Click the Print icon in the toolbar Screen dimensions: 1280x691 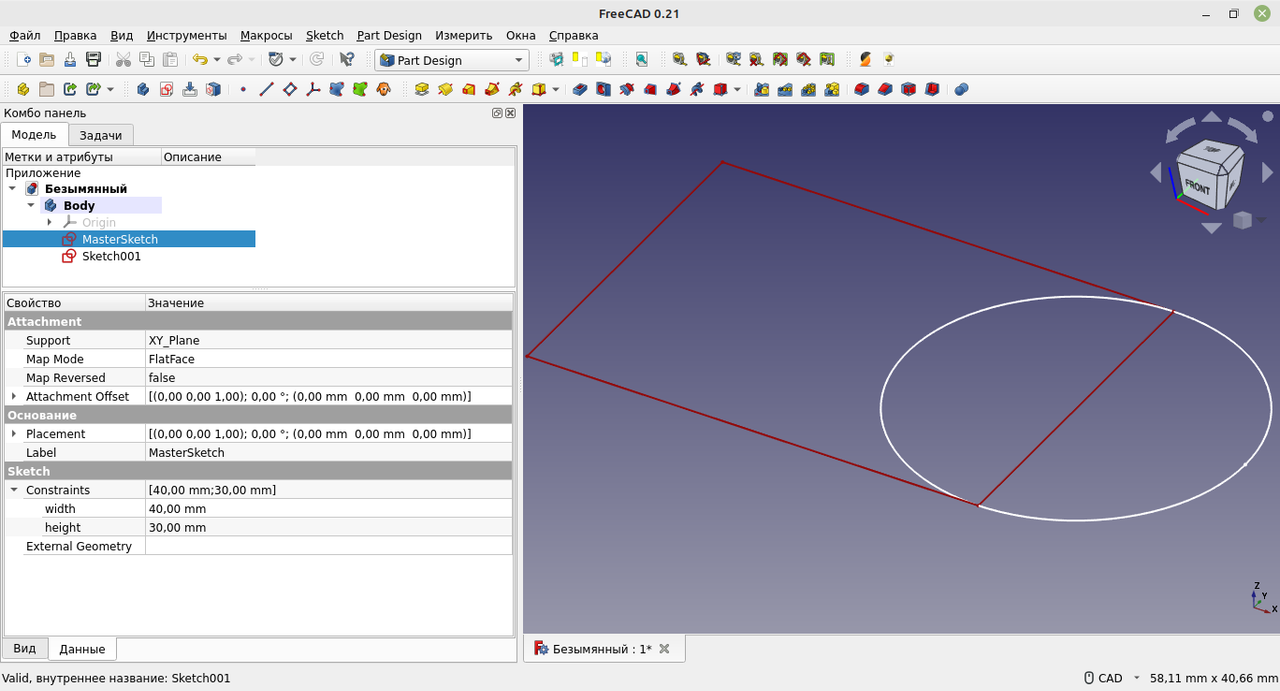coord(93,60)
